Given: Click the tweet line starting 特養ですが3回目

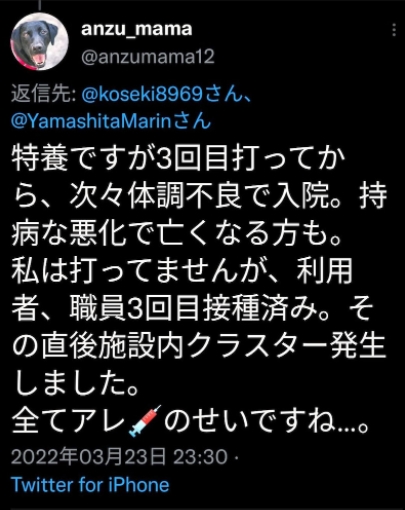Looking at the screenshot, I should coord(178,157).
